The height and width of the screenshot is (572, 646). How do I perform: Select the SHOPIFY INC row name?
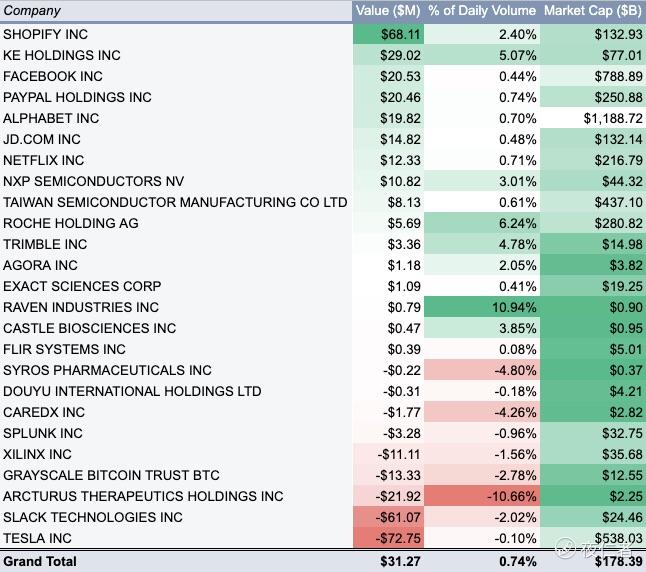45,34
